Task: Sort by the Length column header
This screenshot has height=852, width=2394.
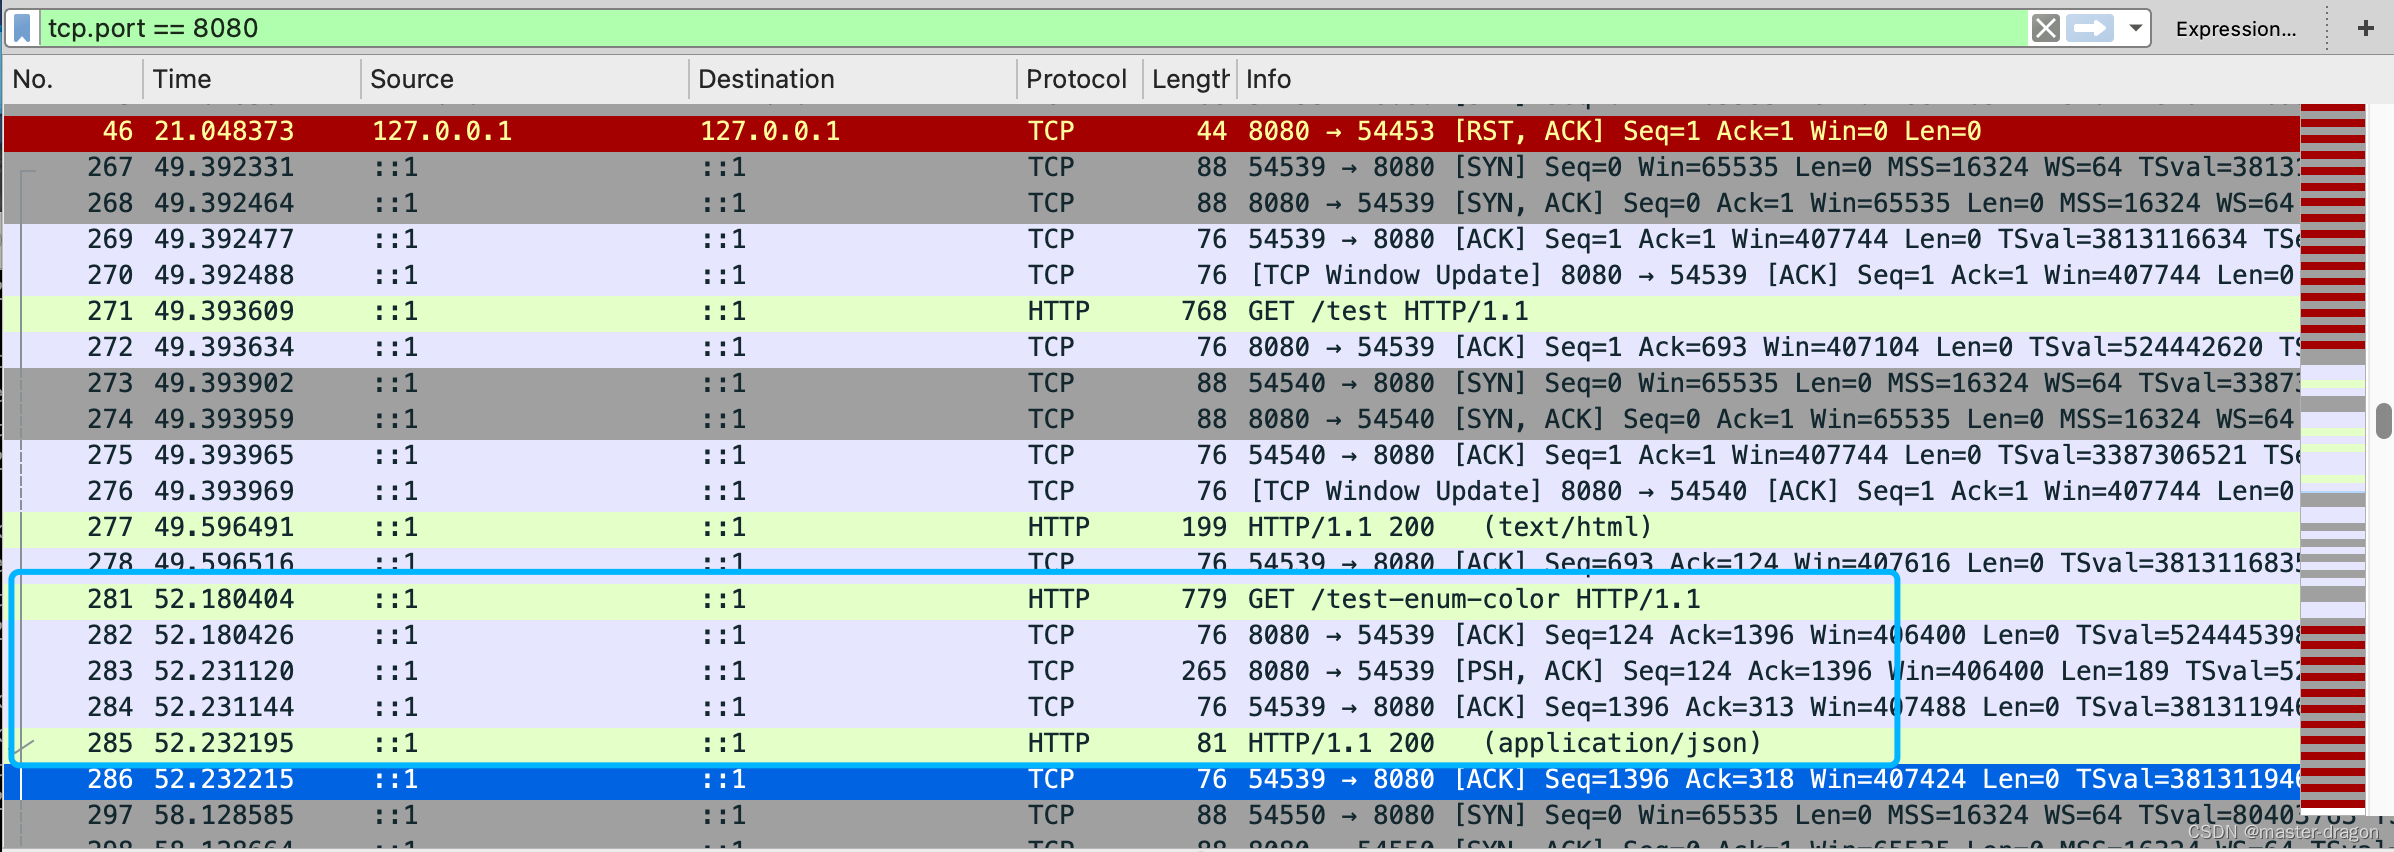Action: click(1190, 79)
